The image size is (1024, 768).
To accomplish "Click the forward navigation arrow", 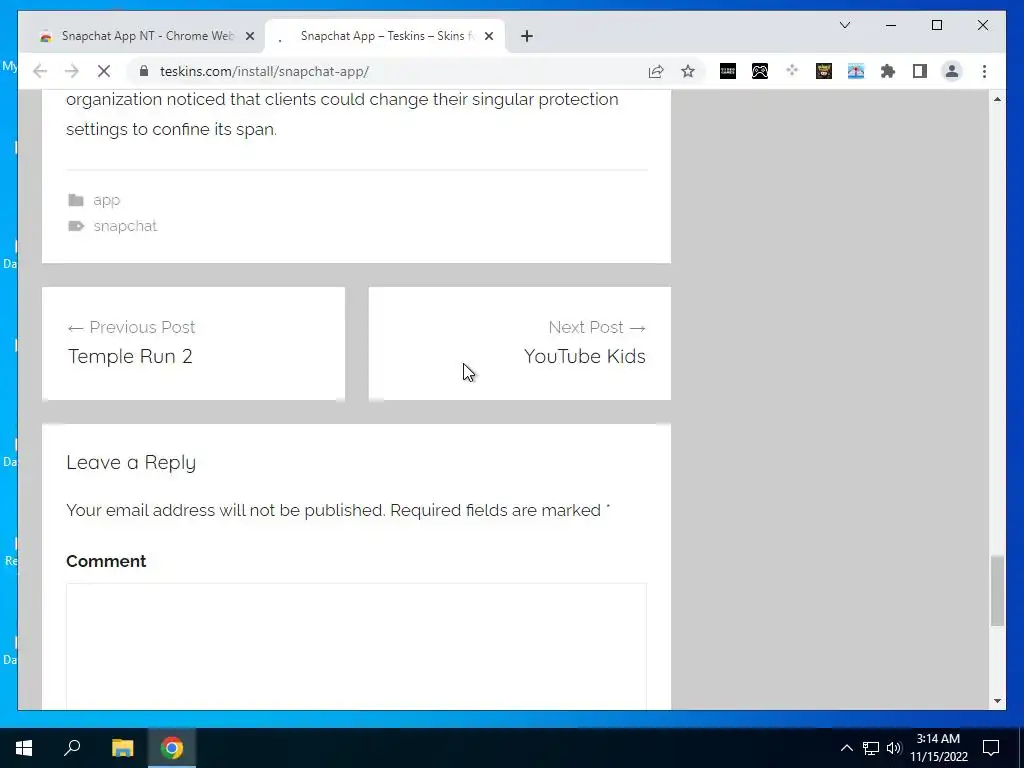I will pos(72,71).
